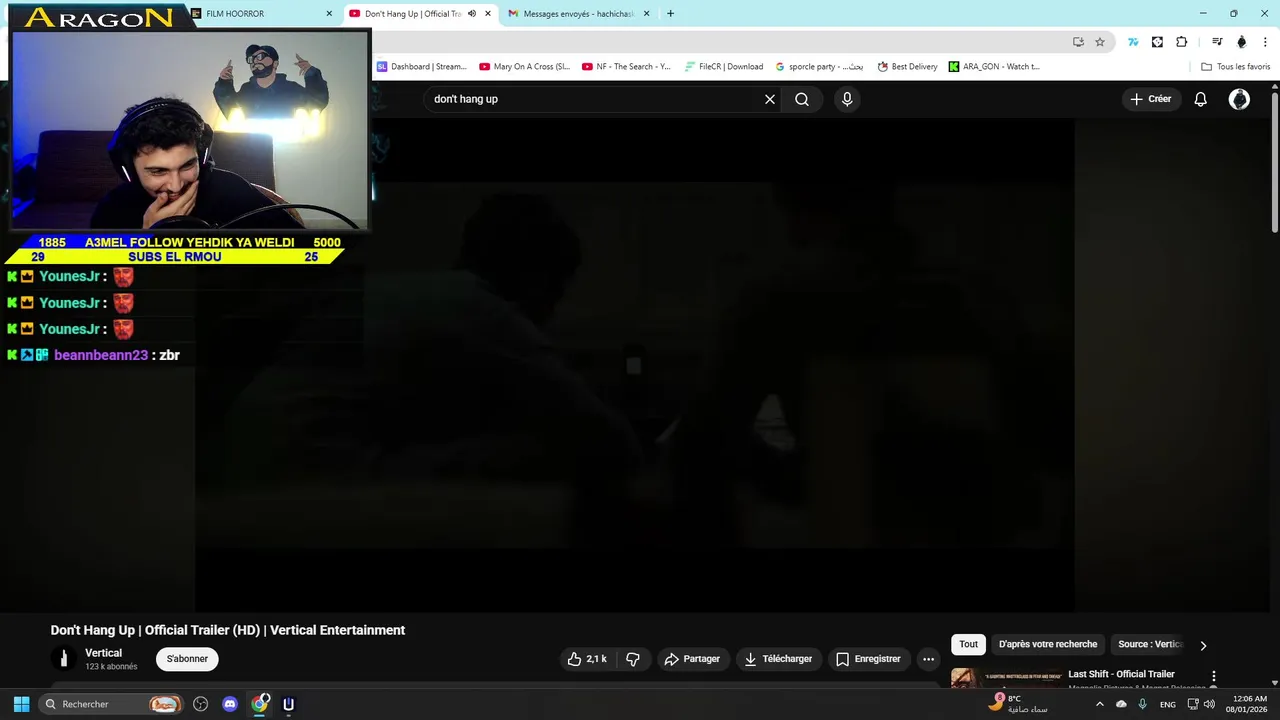Show hidden system tray icons
The image size is (1280, 720).
click(1100, 704)
